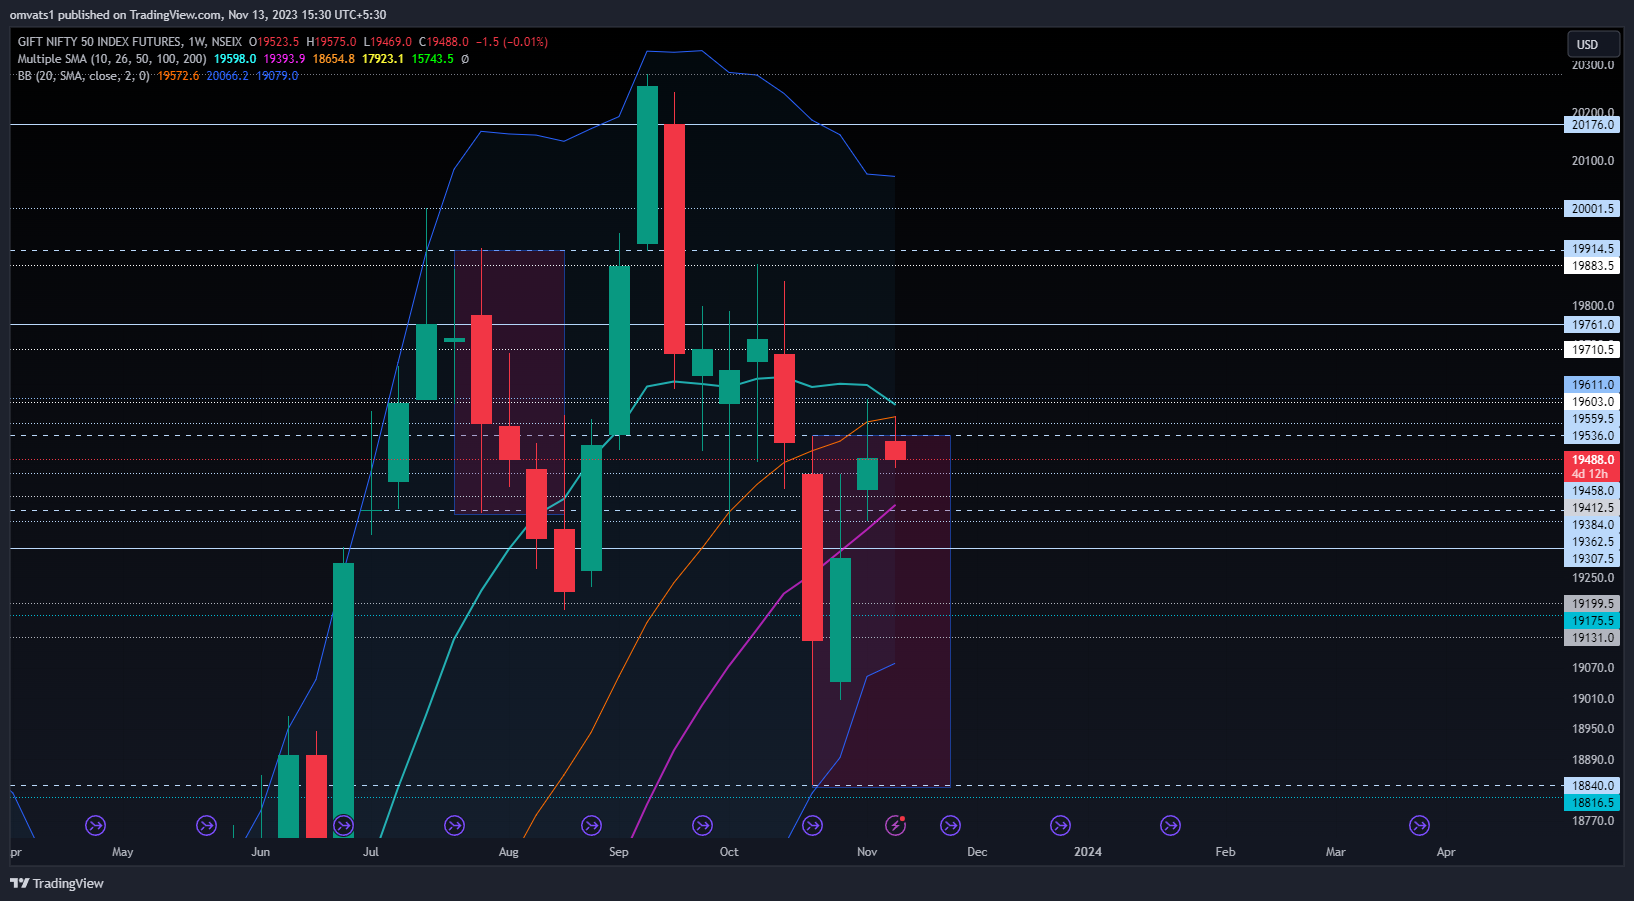
Task: Click BB value 19079.0 in legend
Action: pos(277,76)
